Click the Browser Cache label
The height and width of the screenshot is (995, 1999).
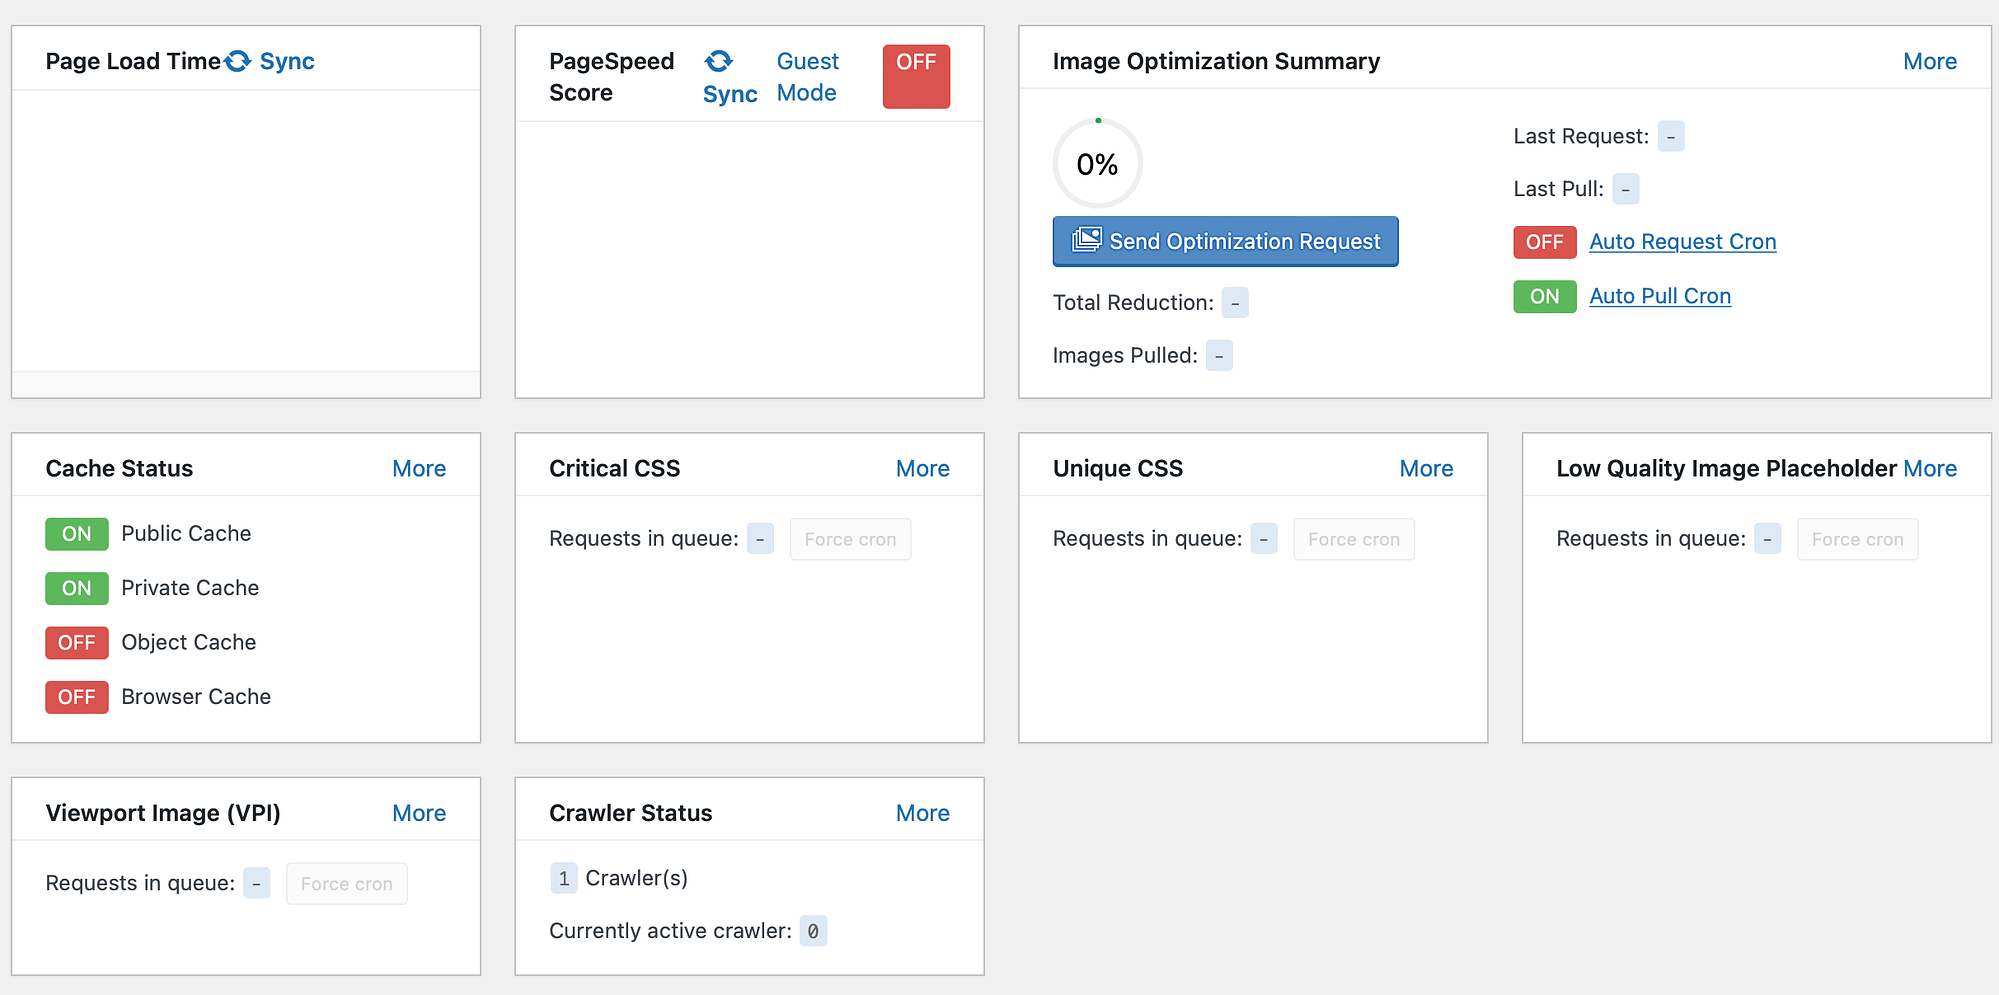tap(196, 697)
